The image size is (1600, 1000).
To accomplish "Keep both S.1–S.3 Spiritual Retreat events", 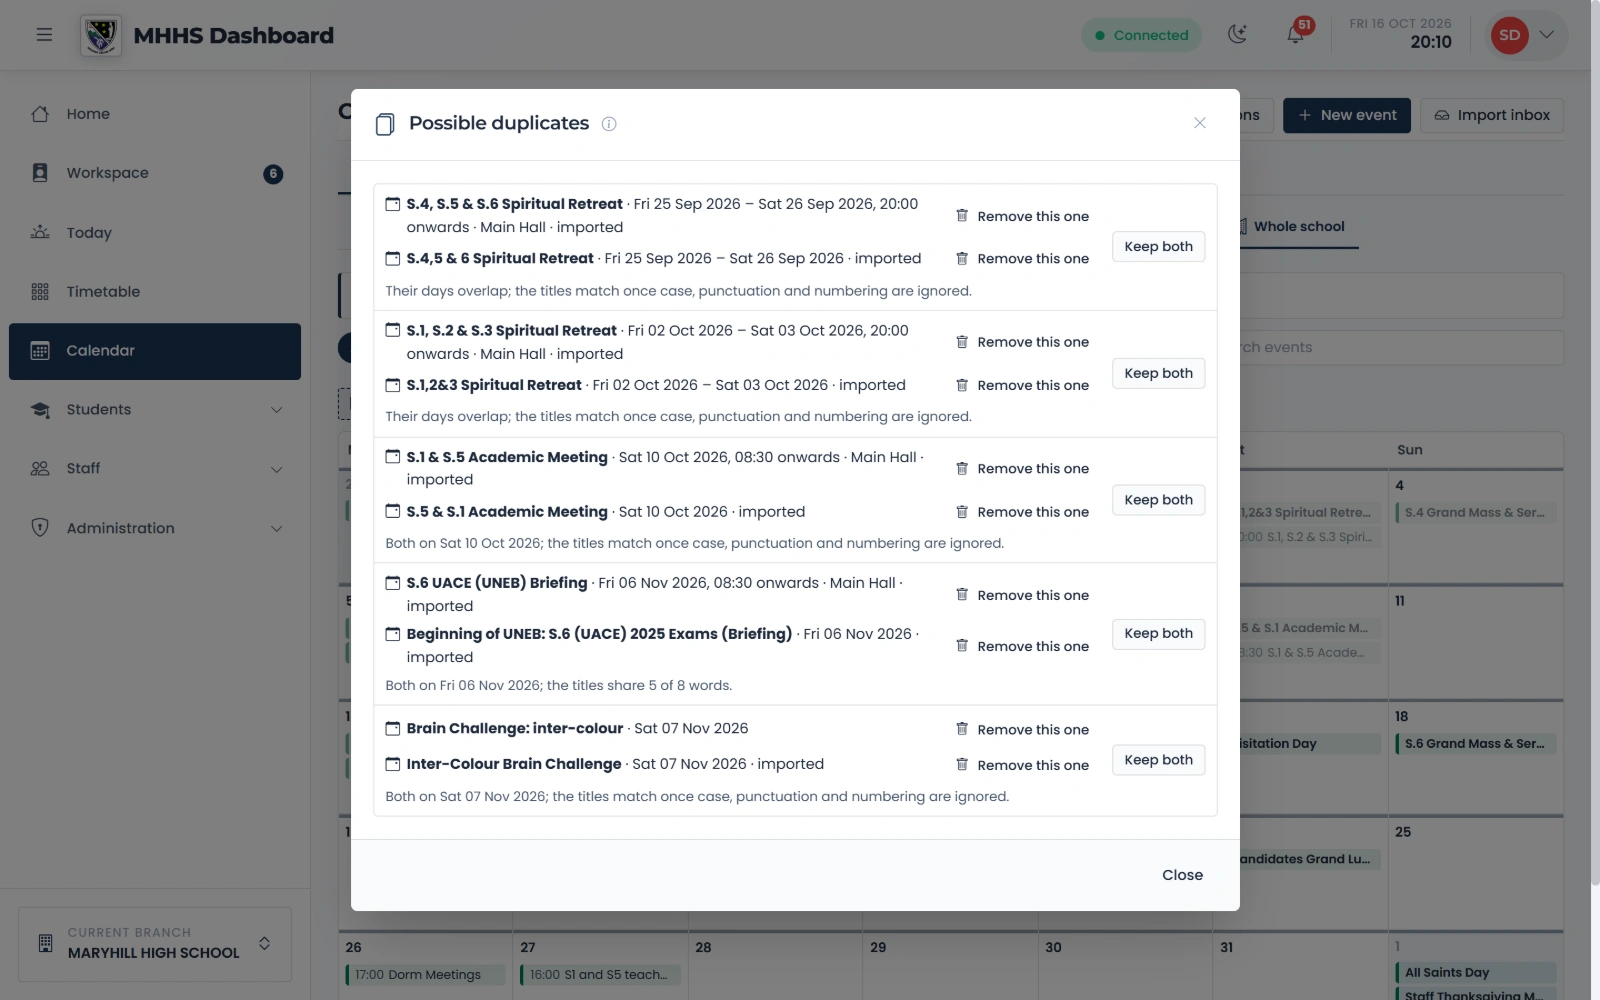I will 1158,373.
